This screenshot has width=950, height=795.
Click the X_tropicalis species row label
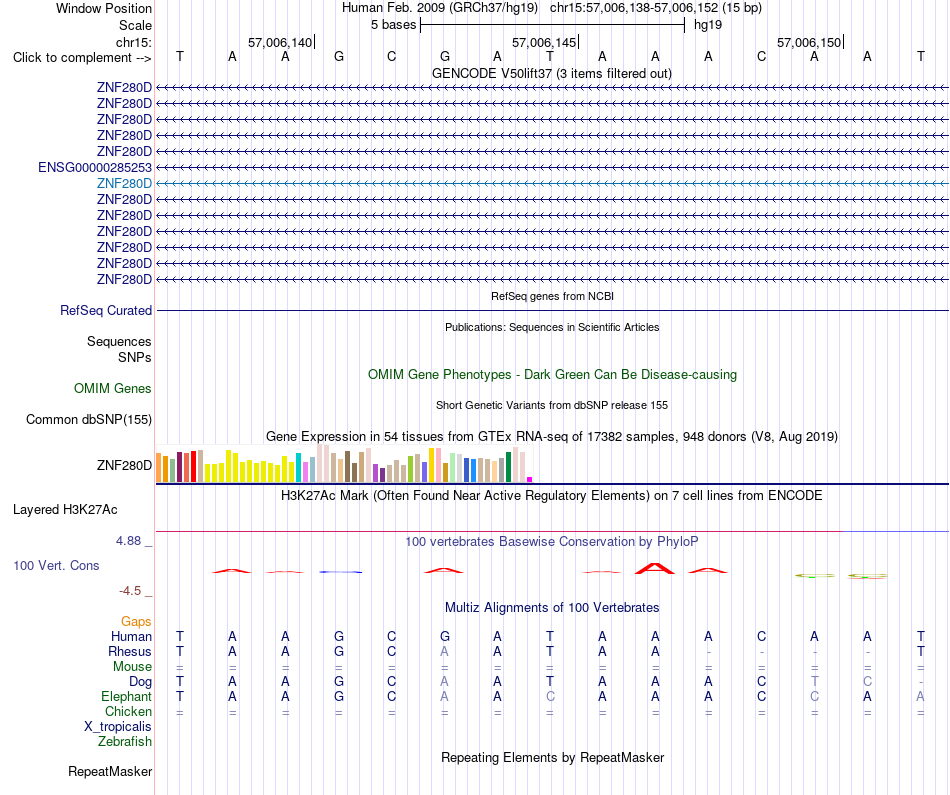click(118, 727)
